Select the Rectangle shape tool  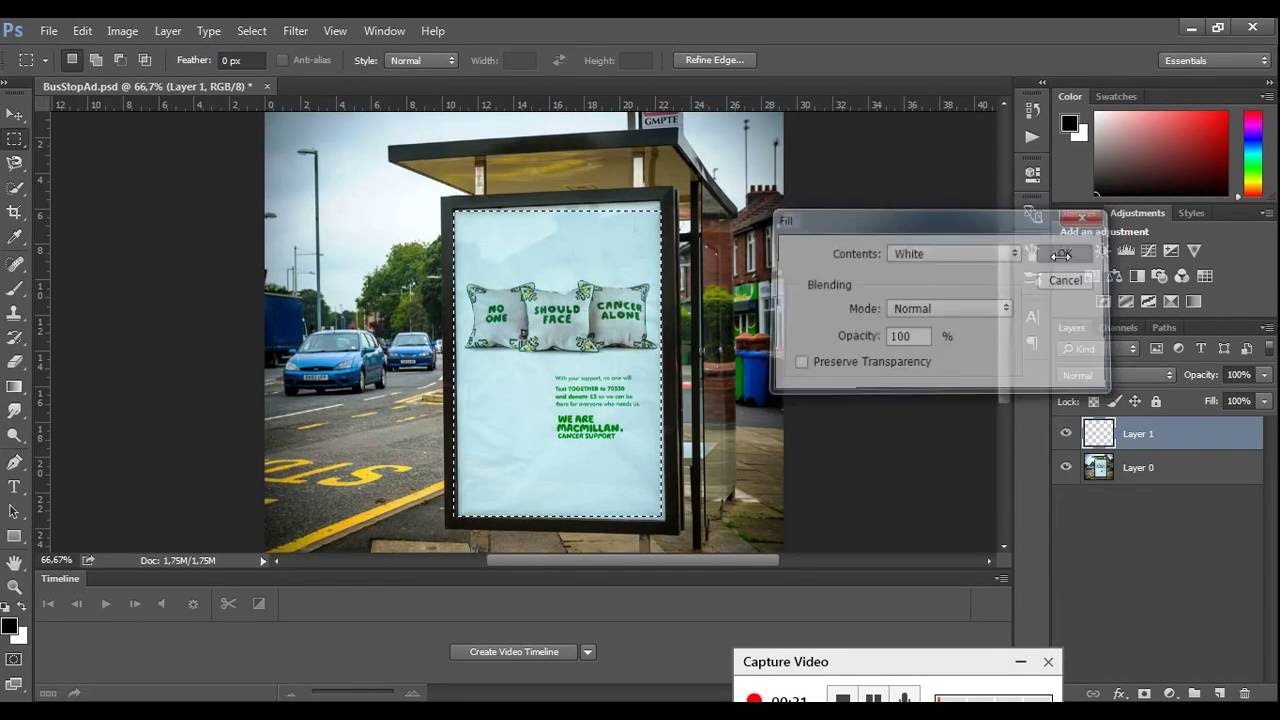pyautogui.click(x=14, y=536)
